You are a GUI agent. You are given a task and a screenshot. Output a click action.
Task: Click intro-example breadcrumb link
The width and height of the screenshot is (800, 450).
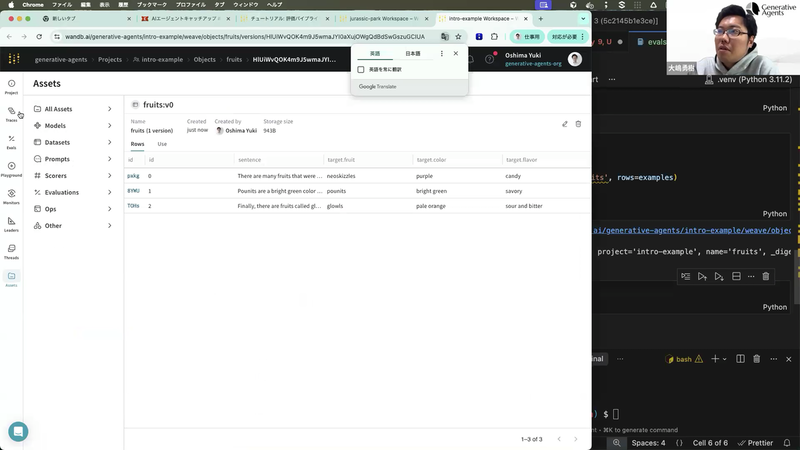click(162, 60)
